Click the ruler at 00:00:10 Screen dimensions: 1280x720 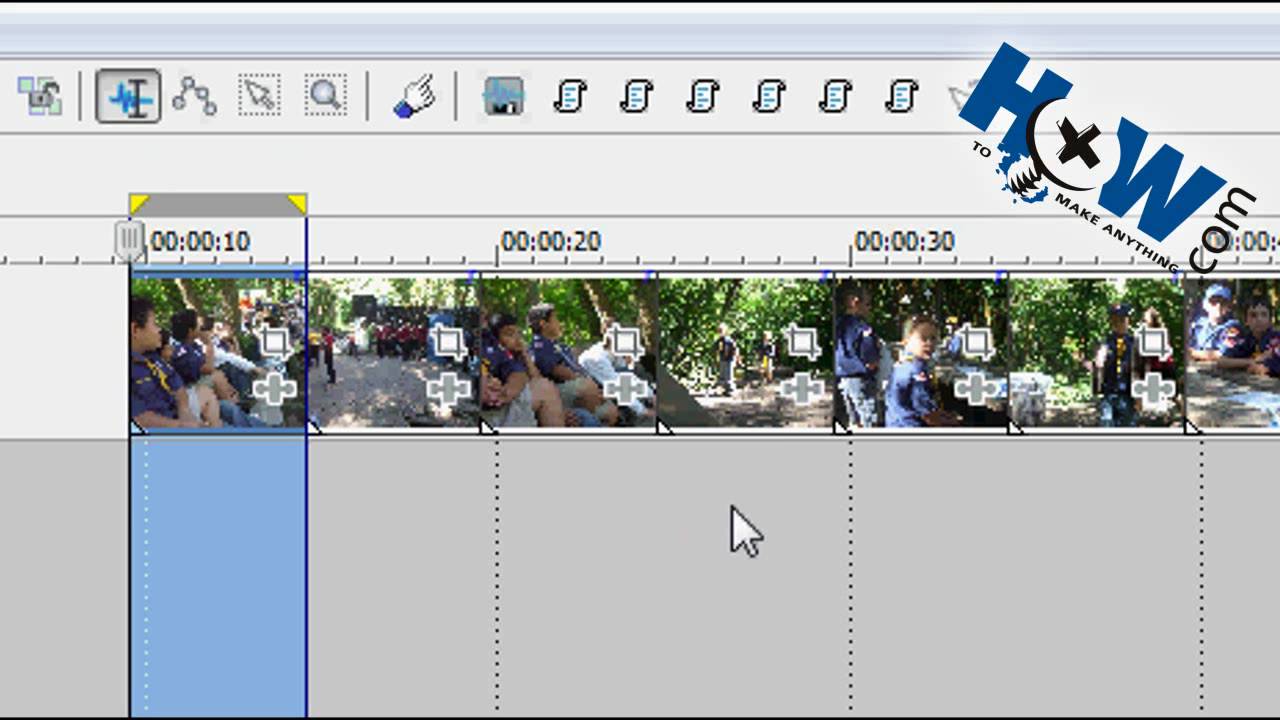pyautogui.click(x=200, y=242)
